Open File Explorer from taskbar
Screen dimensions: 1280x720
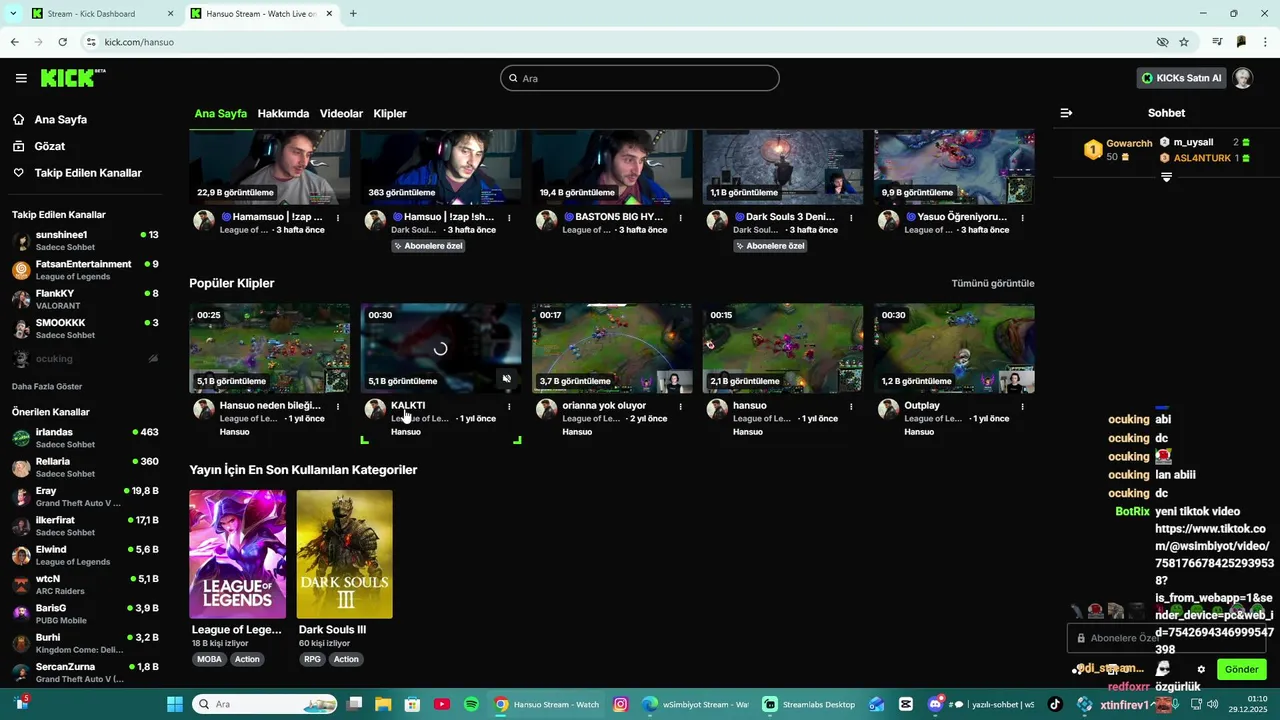click(383, 704)
